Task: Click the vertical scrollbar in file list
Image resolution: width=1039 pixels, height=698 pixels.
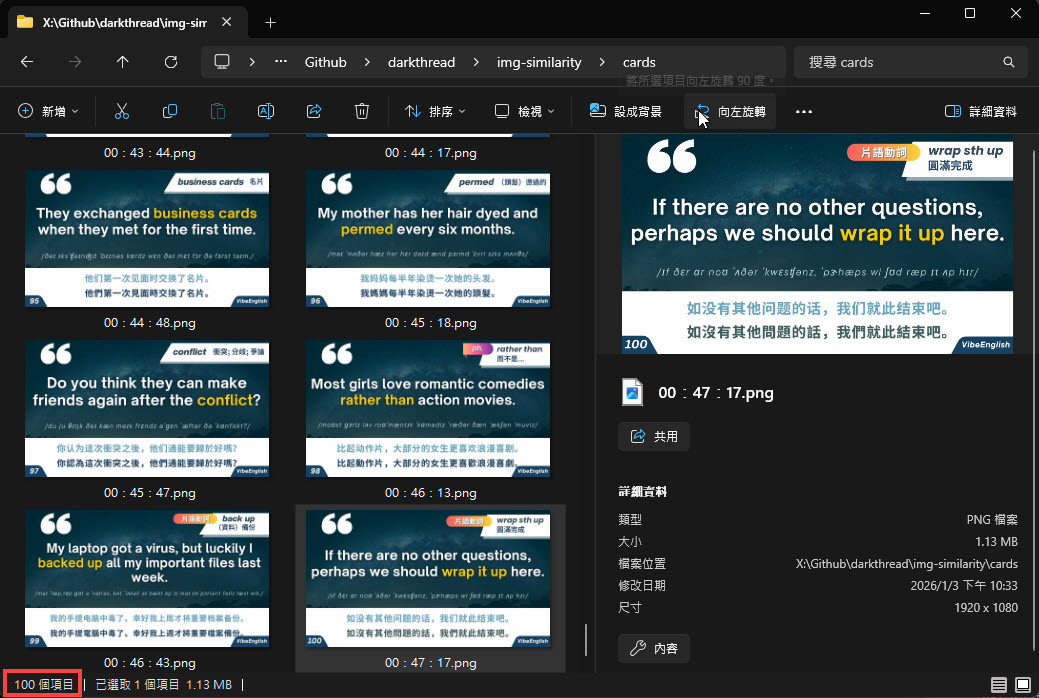Action: point(586,640)
